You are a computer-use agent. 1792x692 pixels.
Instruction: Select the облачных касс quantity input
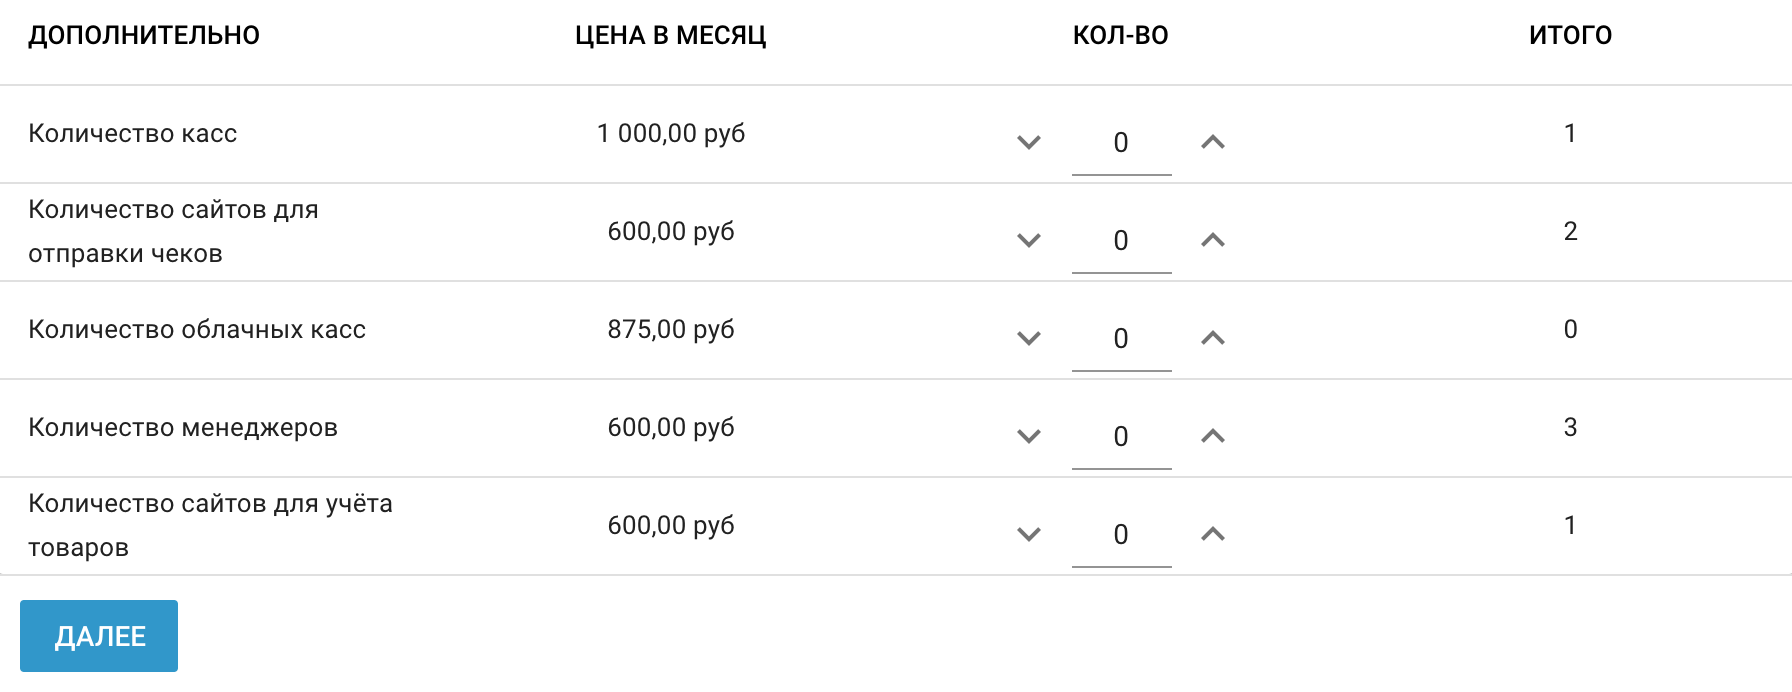tap(1121, 339)
